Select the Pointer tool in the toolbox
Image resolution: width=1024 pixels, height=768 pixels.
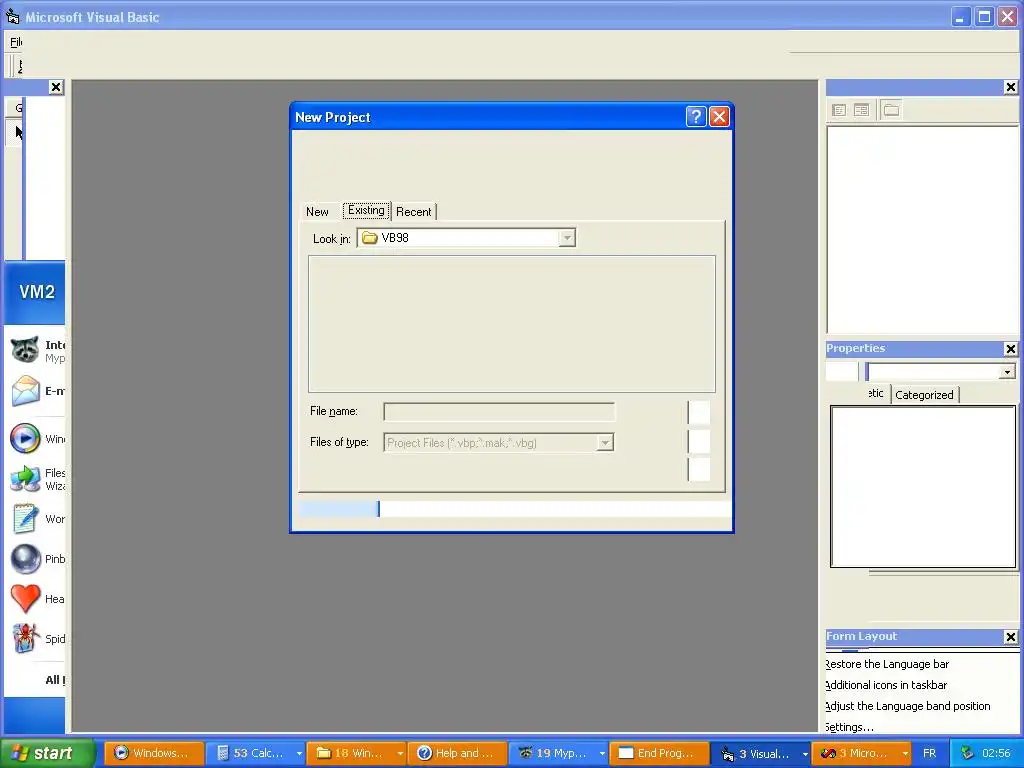point(18,133)
